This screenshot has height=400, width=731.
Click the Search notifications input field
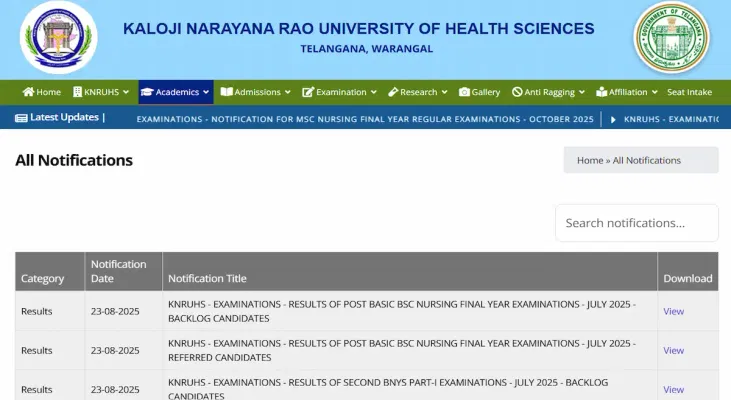(636, 223)
